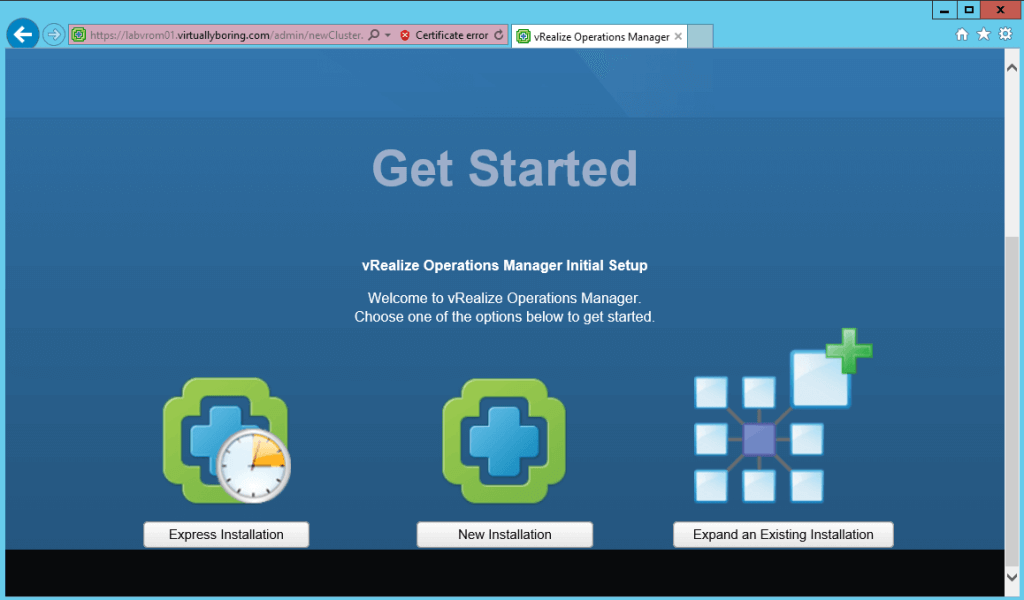Start the Express Installation
The width and height of the screenshot is (1024, 600).
tap(226, 534)
